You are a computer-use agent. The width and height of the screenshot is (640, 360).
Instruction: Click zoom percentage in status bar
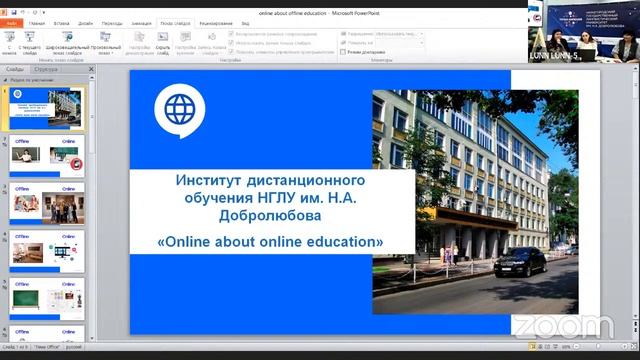pos(566,347)
